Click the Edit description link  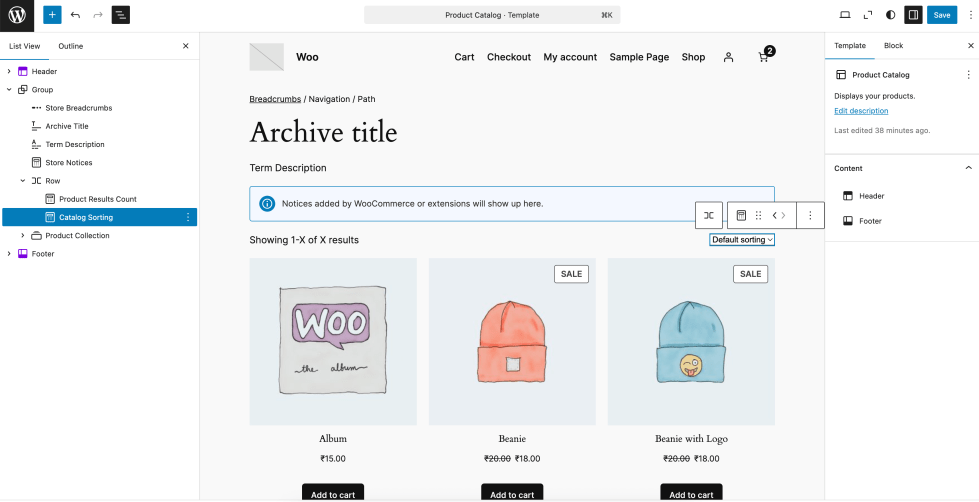[x=861, y=111]
